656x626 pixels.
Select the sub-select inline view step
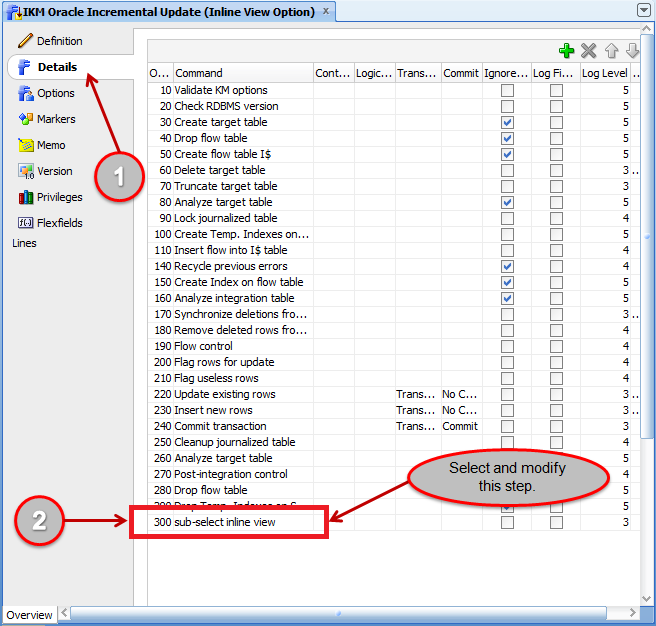tap(224, 522)
